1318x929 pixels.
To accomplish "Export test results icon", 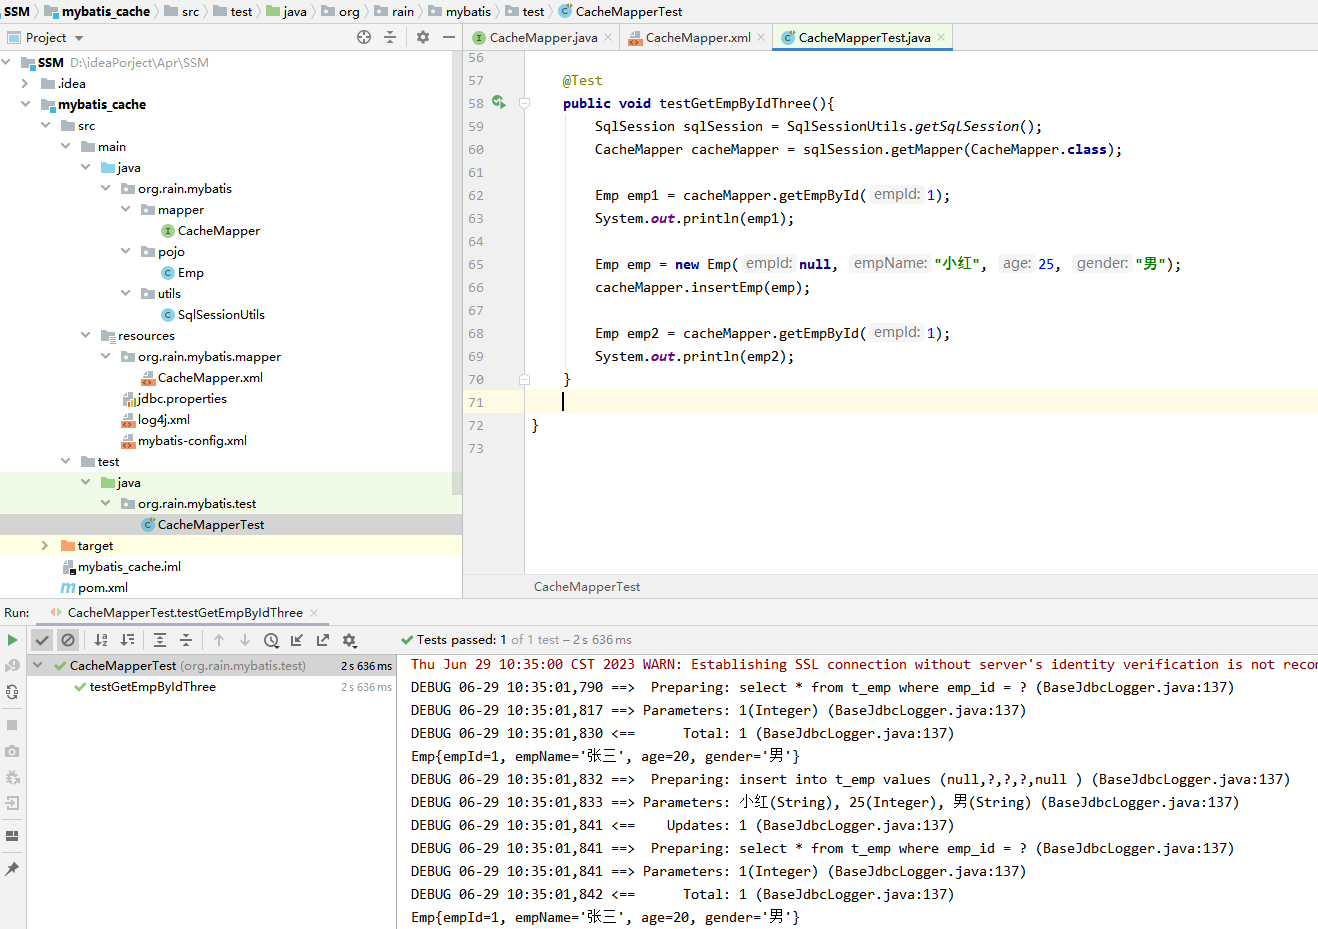I will click(323, 640).
